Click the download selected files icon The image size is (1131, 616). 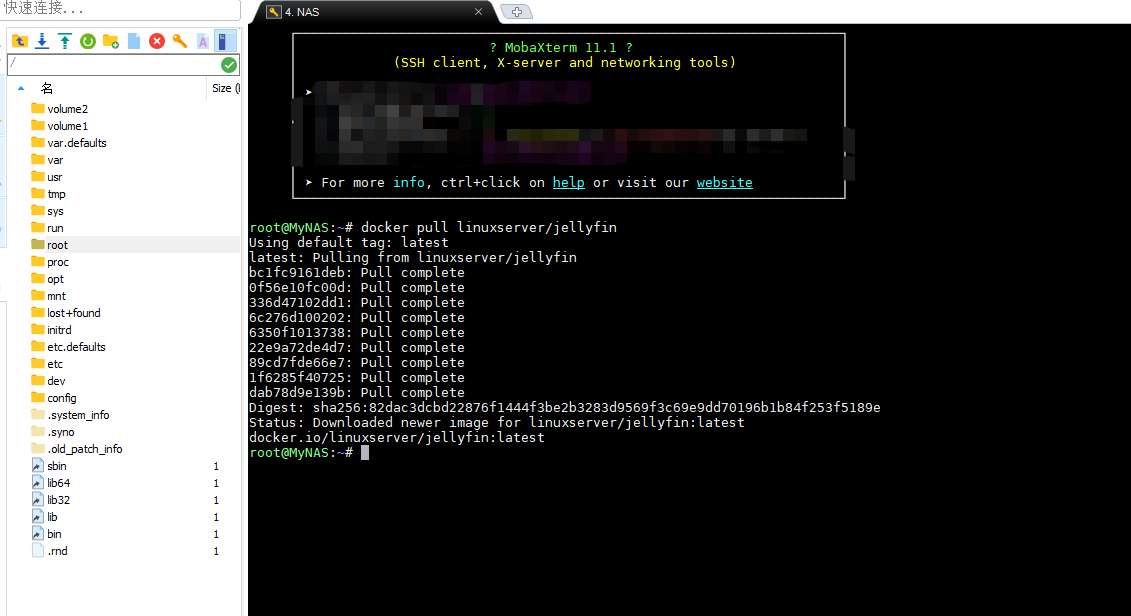42,41
